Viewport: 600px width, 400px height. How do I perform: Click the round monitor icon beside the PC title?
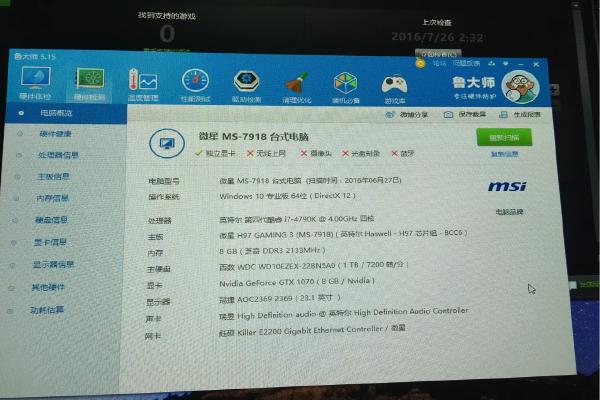167,143
